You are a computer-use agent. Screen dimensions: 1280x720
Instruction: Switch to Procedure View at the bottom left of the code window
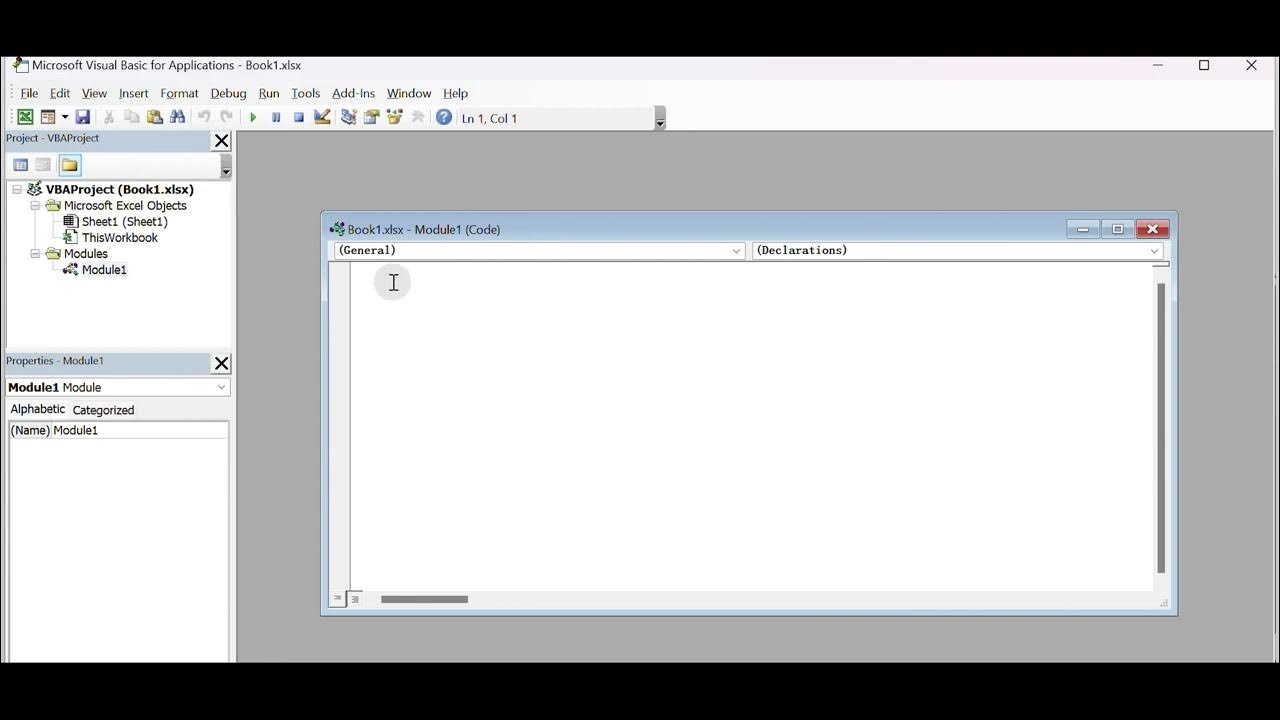[x=338, y=599]
